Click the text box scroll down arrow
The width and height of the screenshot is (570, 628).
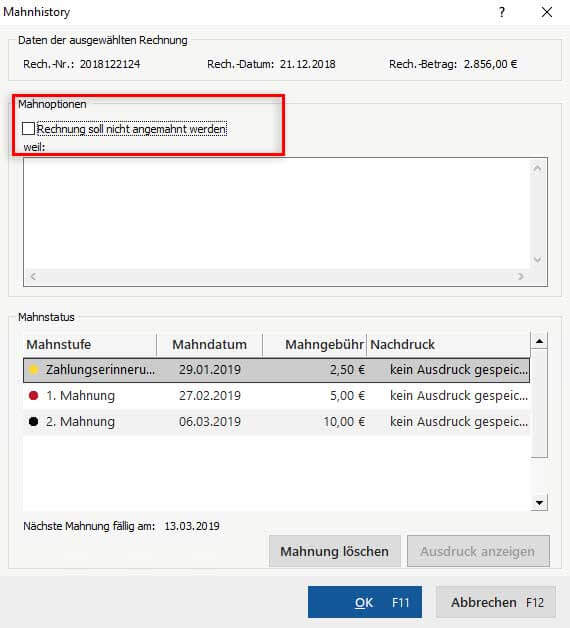pos(538,260)
